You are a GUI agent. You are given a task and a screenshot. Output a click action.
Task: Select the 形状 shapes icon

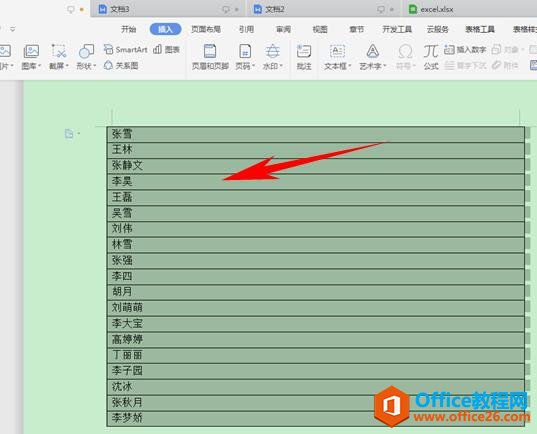tap(86, 51)
